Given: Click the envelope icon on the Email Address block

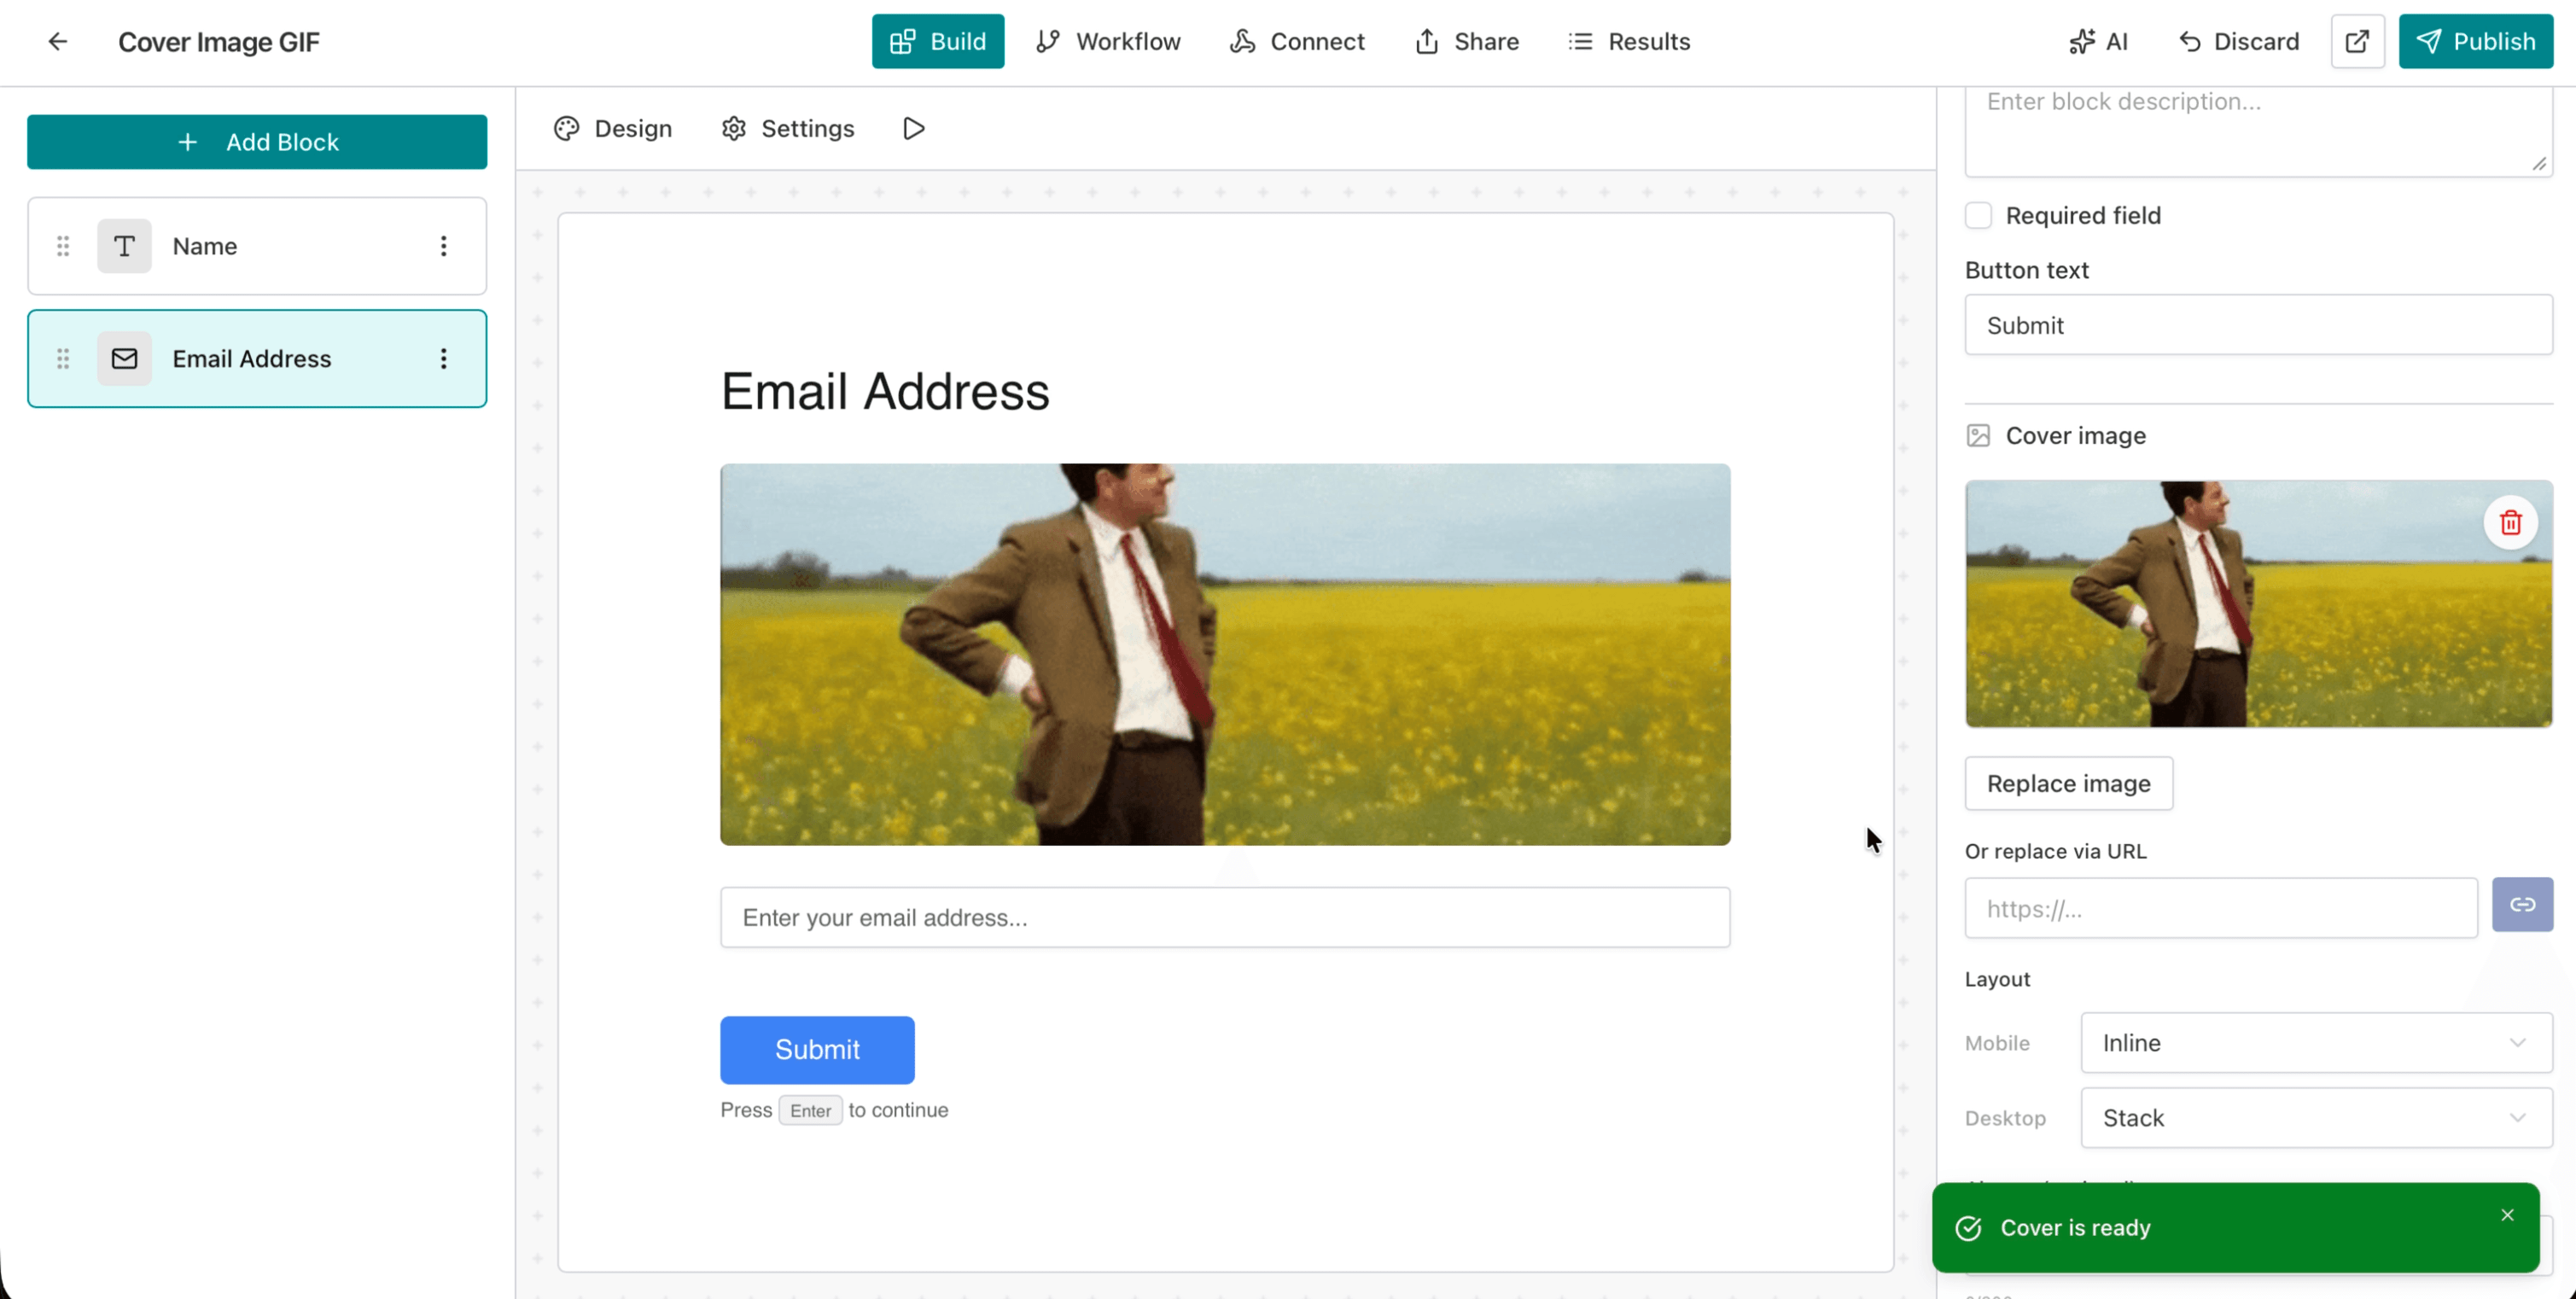Looking at the screenshot, I should 124,358.
